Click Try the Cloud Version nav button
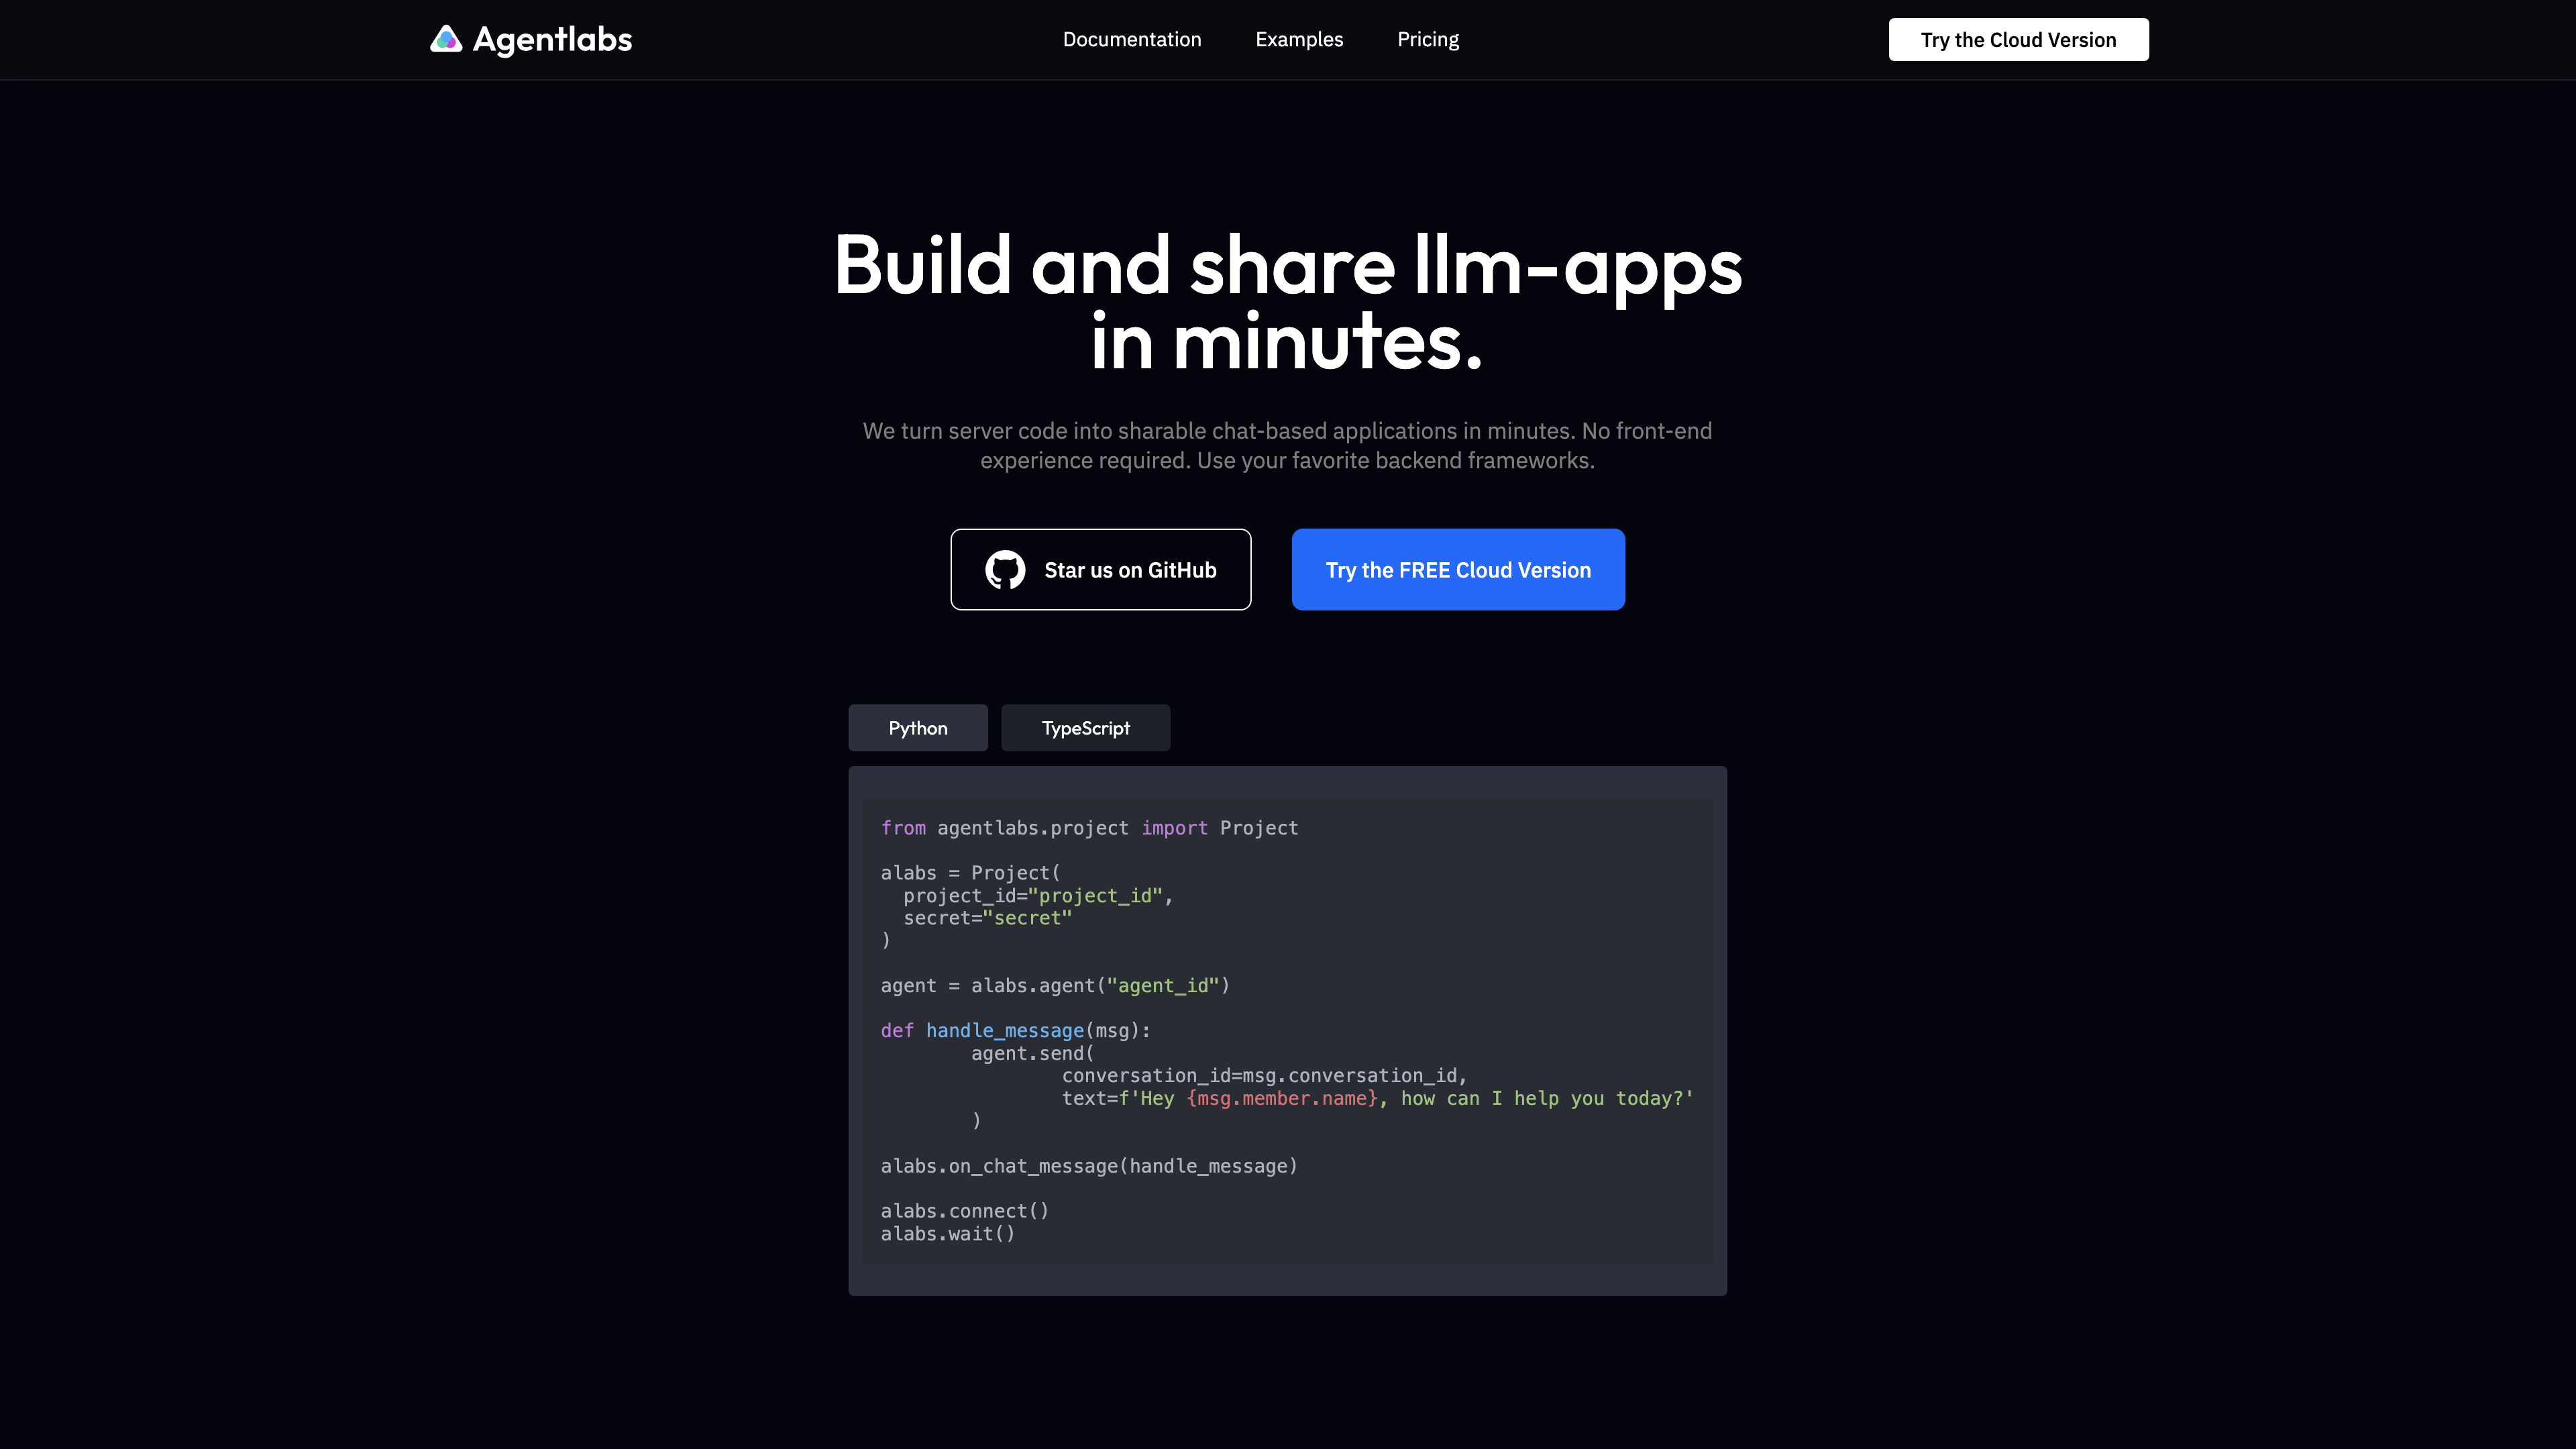This screenshot has width=2576, height=1449. (x=2019, y=39)
